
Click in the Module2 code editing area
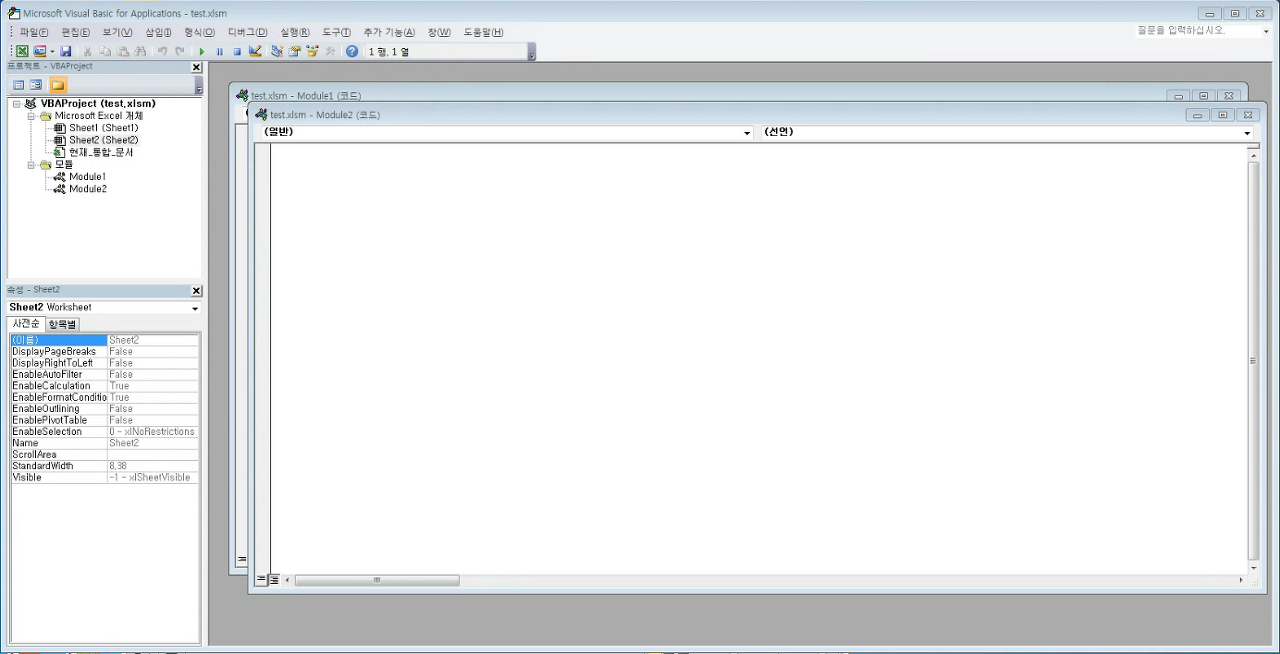pyautogui.click(x=760, y=358)
